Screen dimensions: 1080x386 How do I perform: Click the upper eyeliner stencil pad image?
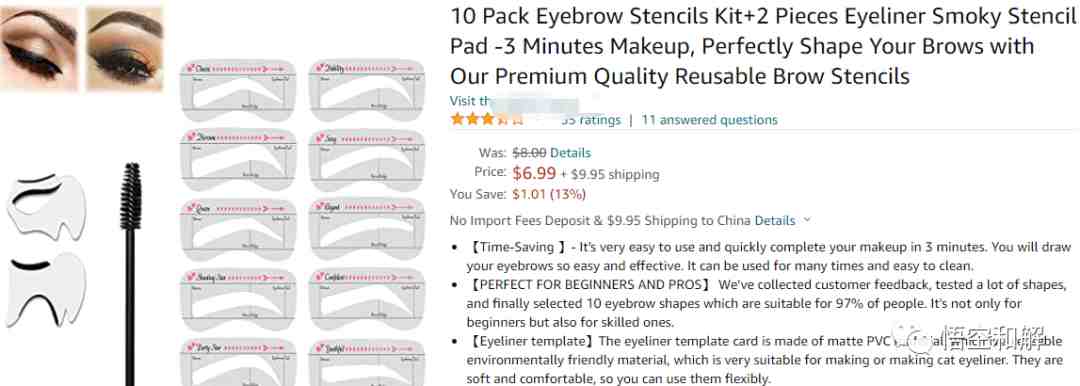click(x=46, y=206)
